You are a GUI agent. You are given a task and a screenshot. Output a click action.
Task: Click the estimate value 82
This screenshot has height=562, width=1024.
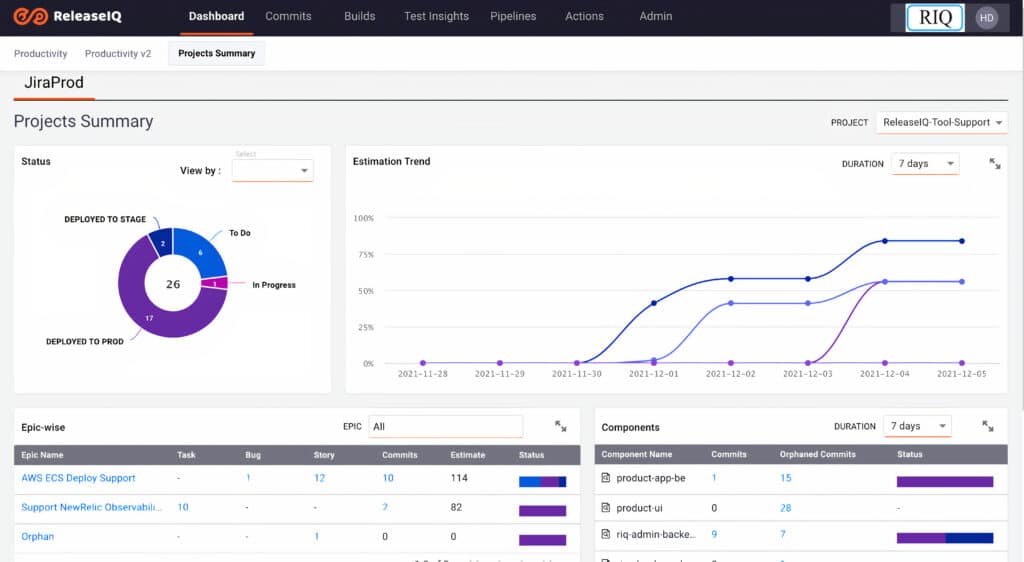coord(456,507)
